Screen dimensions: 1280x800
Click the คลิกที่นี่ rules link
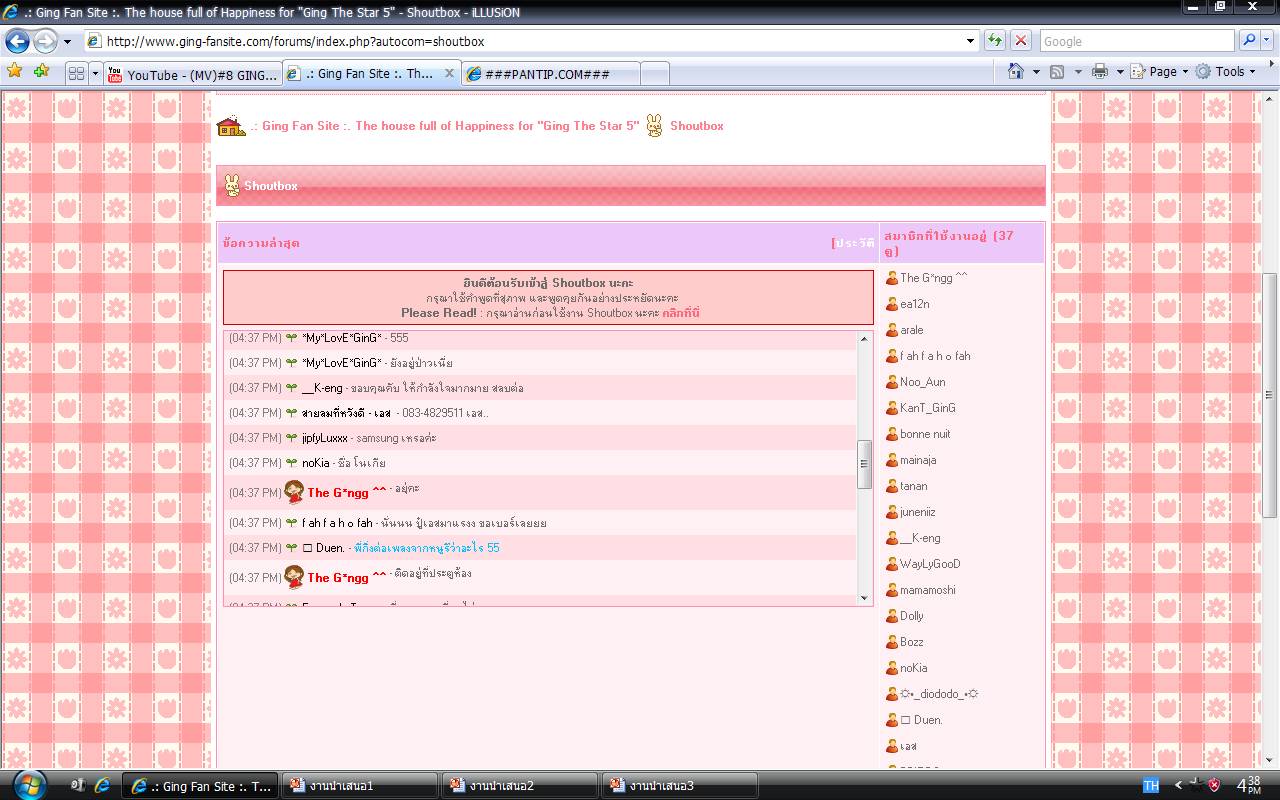(681, 313)
